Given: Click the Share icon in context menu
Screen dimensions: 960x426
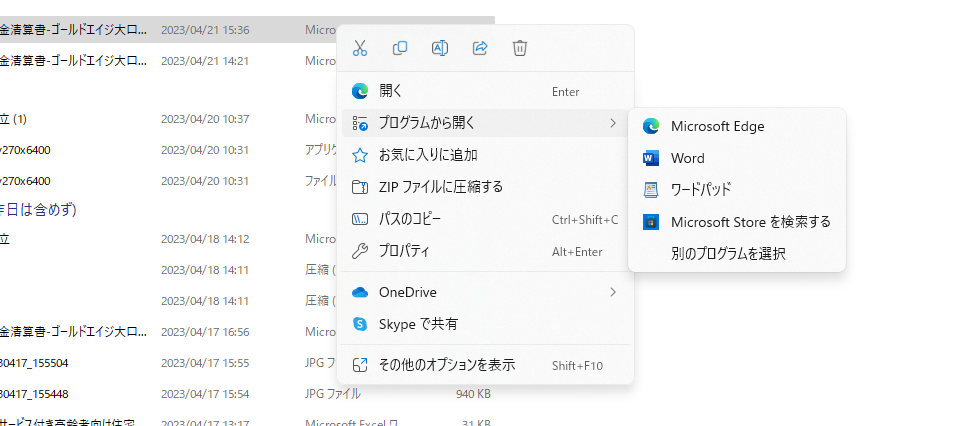Looking at the screenshot, I should click(x=480, y=48).
